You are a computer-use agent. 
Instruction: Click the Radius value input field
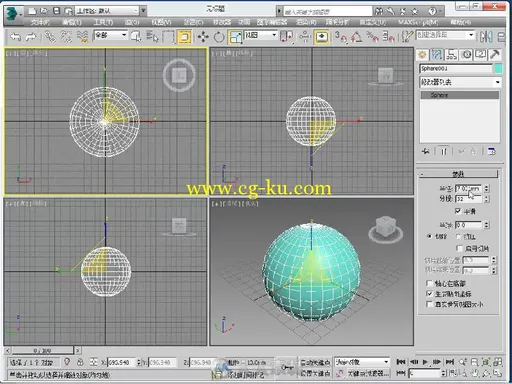click(x=468, y=188)
